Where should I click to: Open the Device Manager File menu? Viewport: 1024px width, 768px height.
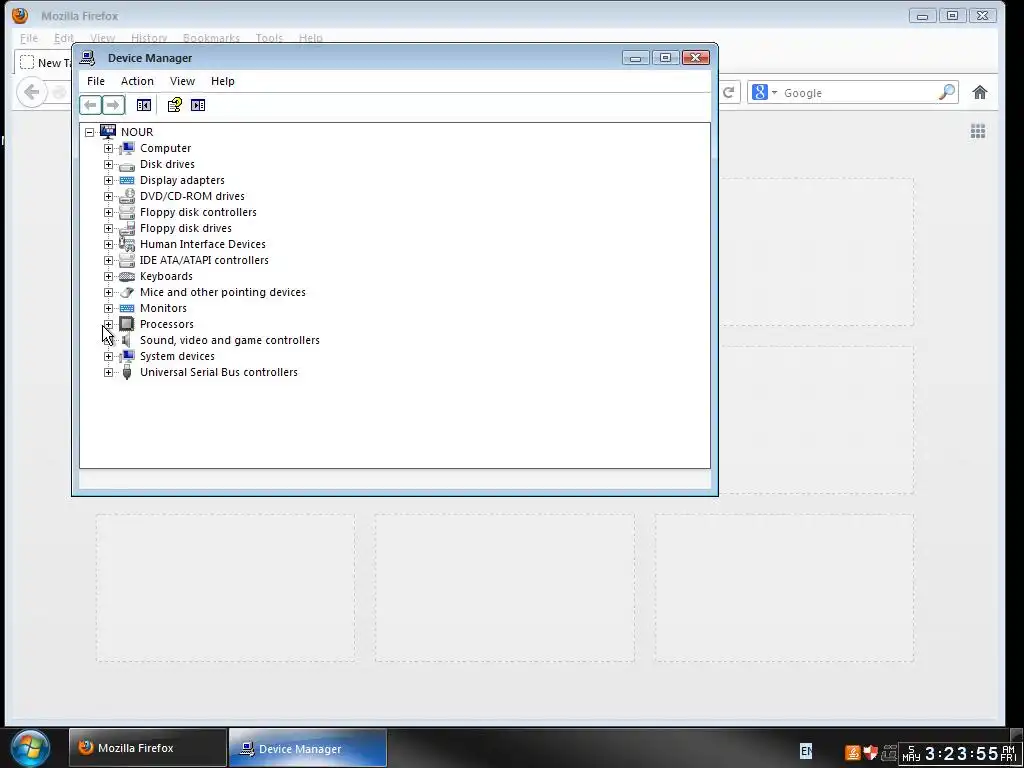(x=96, y=81)
